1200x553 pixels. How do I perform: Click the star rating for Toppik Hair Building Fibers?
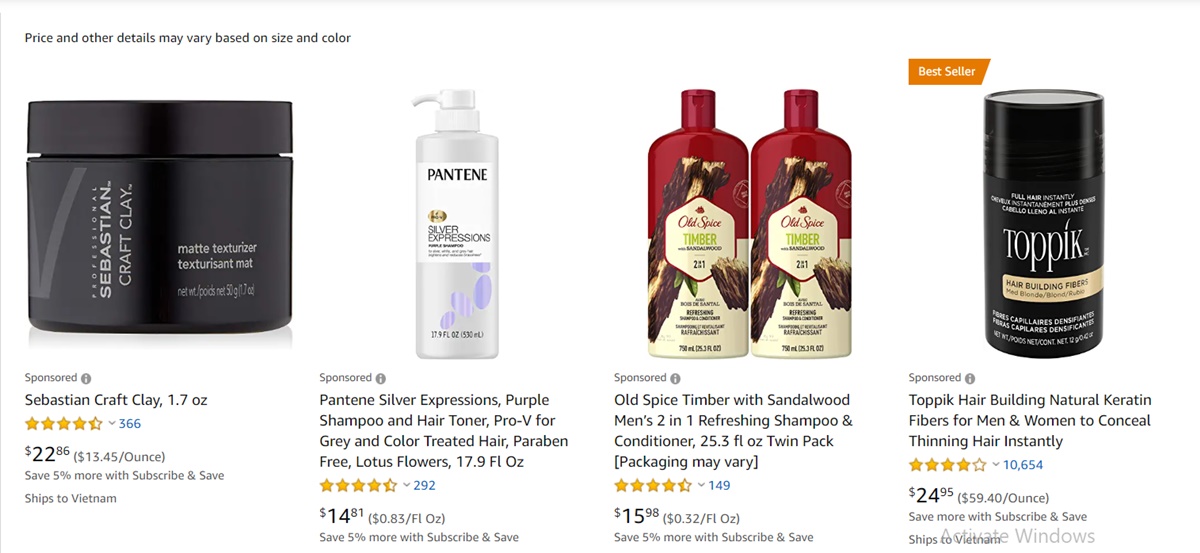coord(947,465)
